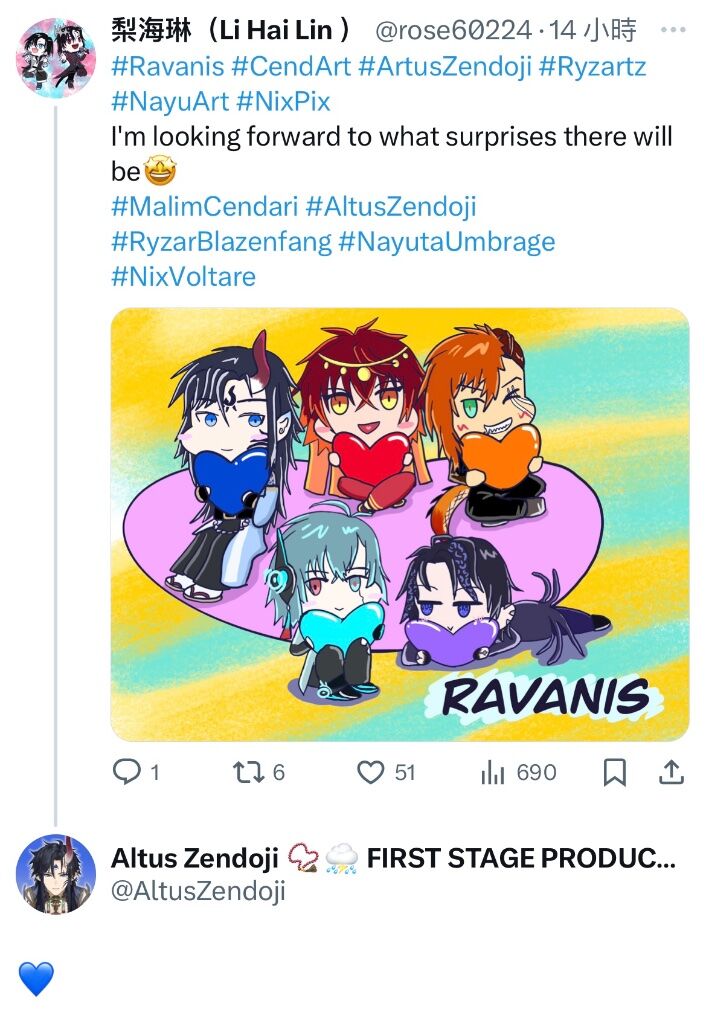
Task: Select the #NixVoltare hashtag
Action: pyautogui.click(x=184, y=277)
